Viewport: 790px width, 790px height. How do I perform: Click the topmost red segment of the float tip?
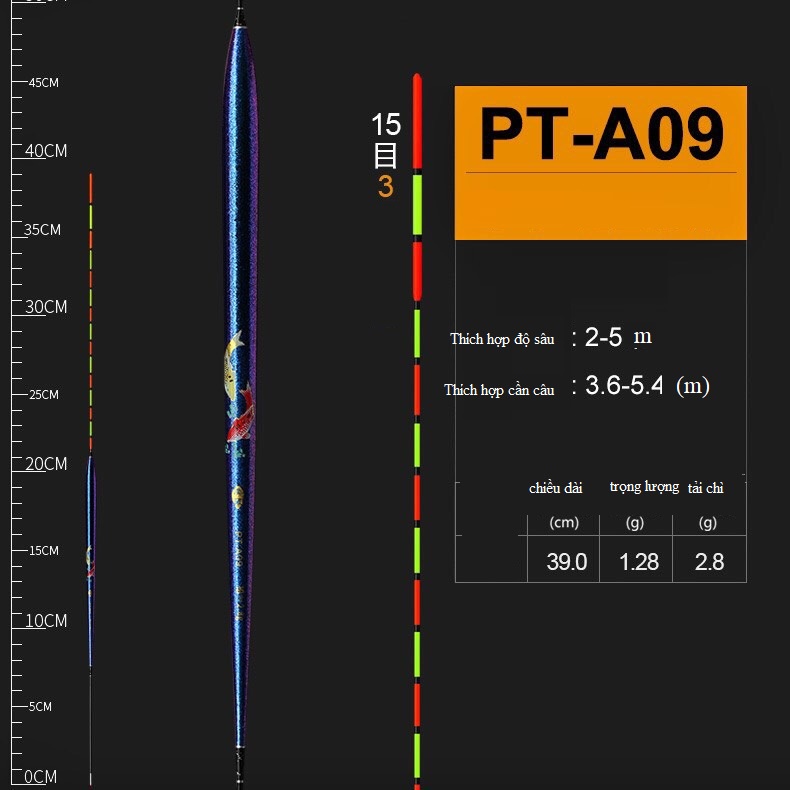pyautogui.click(x=417, y=120)
